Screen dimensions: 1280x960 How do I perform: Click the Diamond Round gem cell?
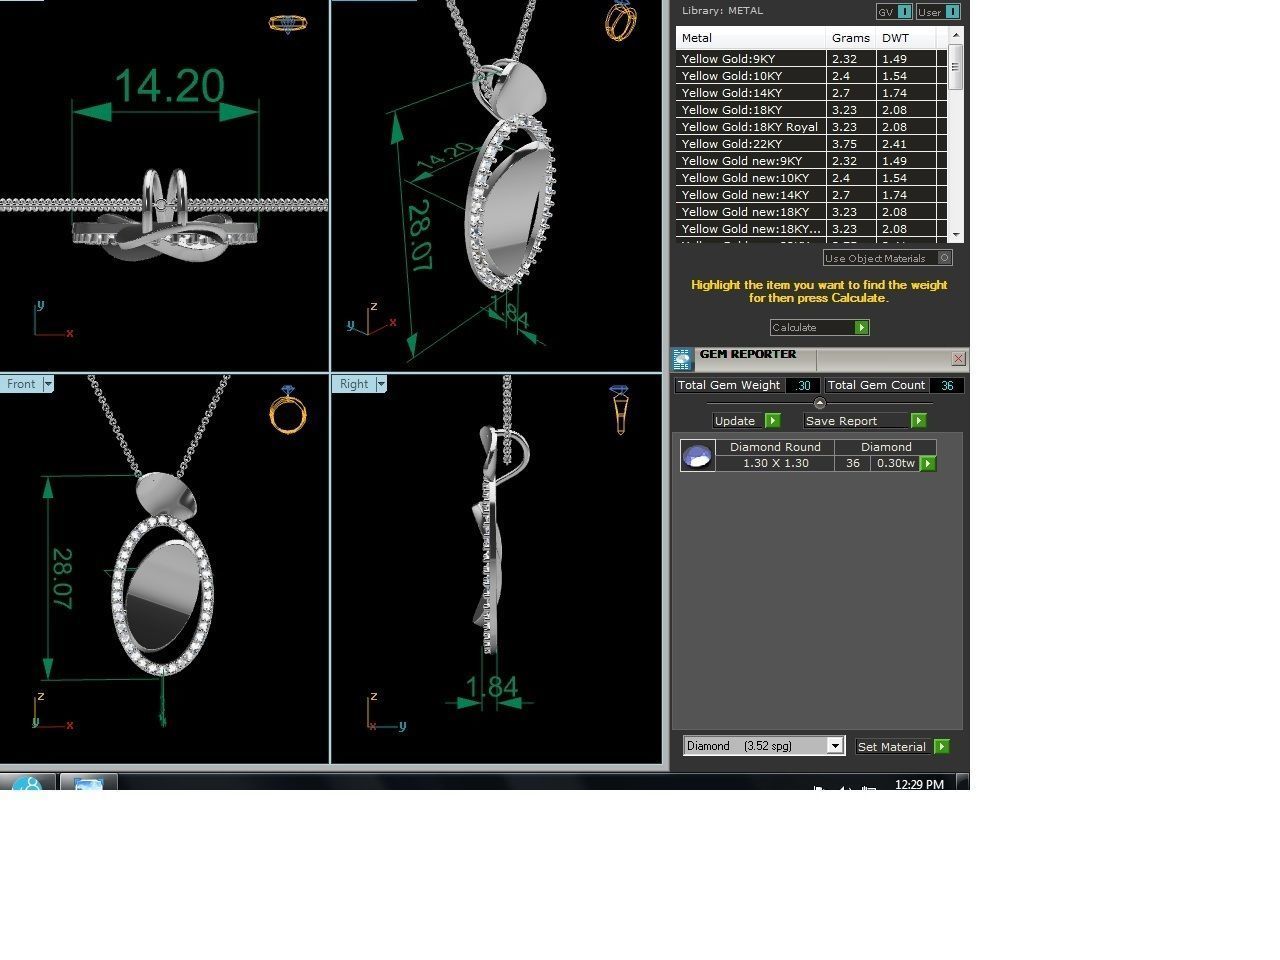point(775,447)
